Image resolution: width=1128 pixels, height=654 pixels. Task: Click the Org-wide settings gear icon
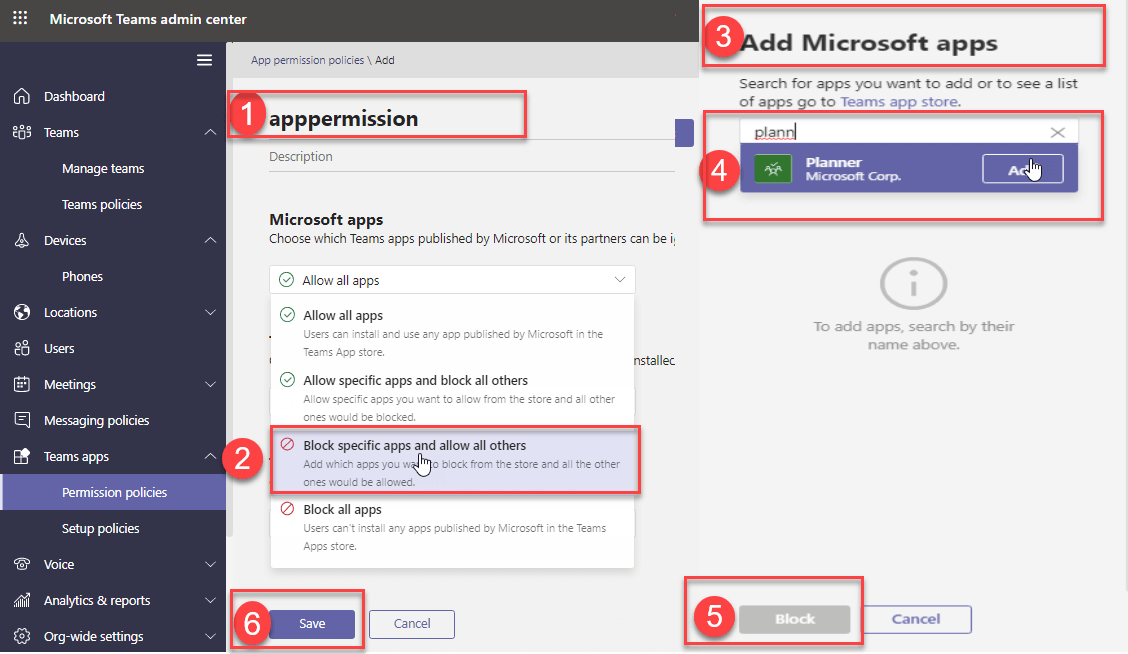point(22,637)
